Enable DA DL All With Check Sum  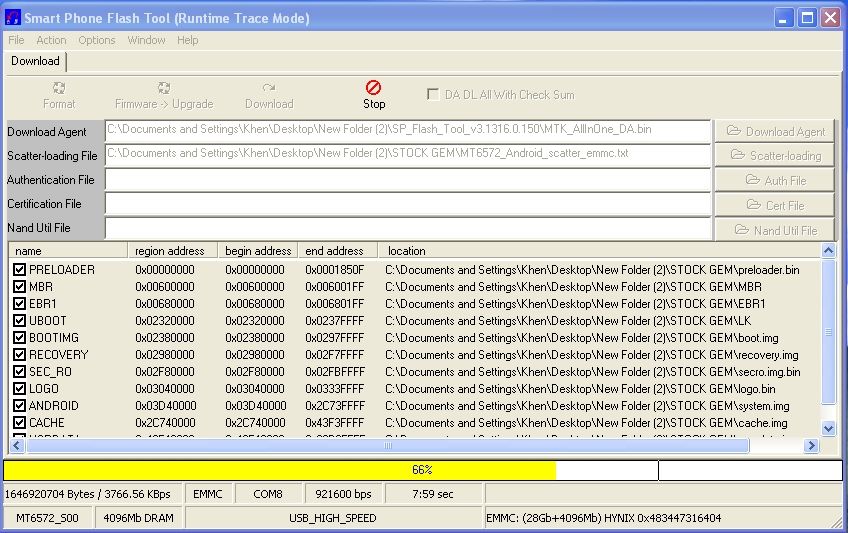[433, 95]
